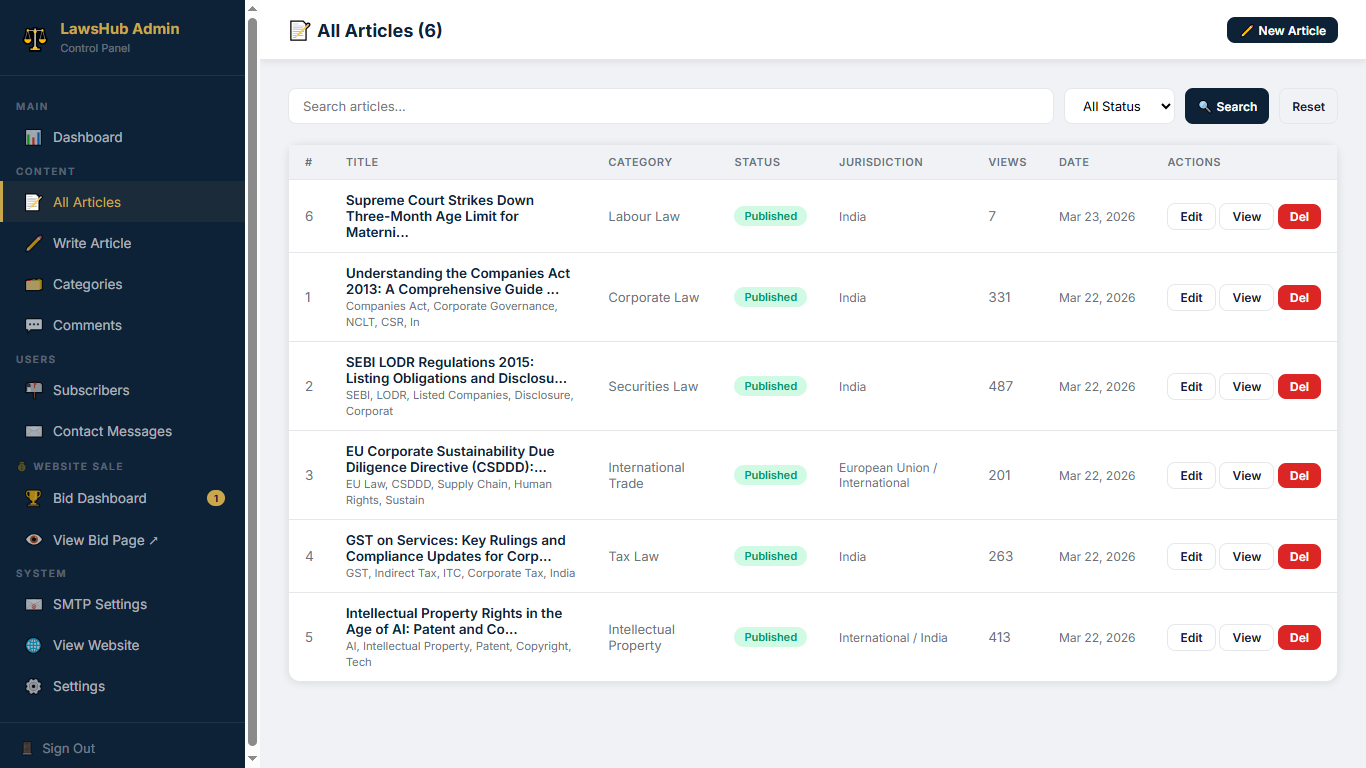The width and height of the screenshot is (1366, 768).
Task: Click the Subscribers mailbox icon
Action: point(34,390)
